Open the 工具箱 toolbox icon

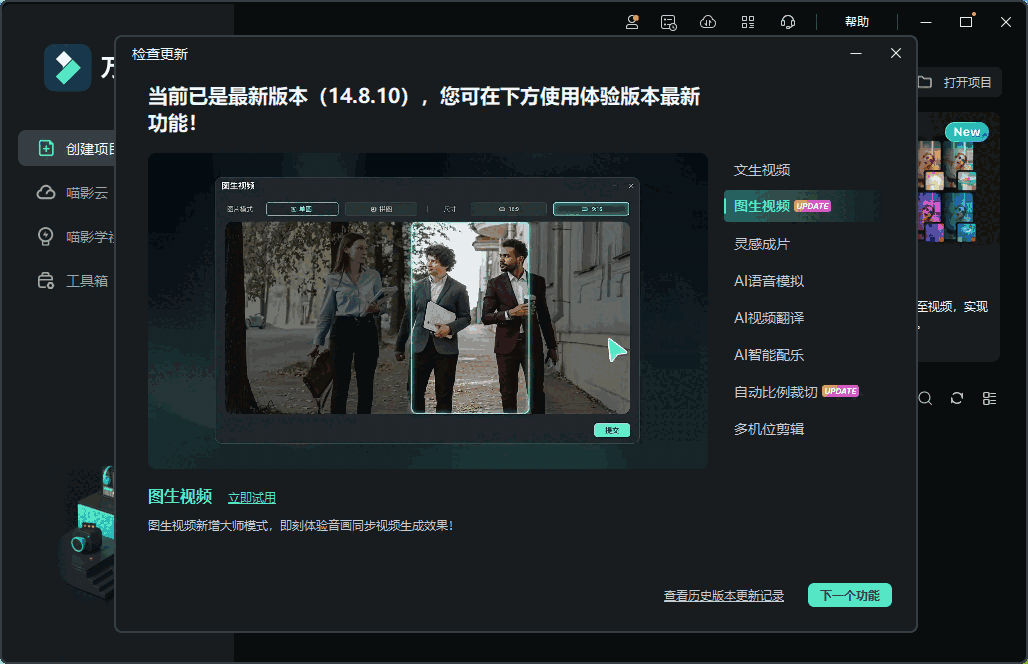(45, 280)
